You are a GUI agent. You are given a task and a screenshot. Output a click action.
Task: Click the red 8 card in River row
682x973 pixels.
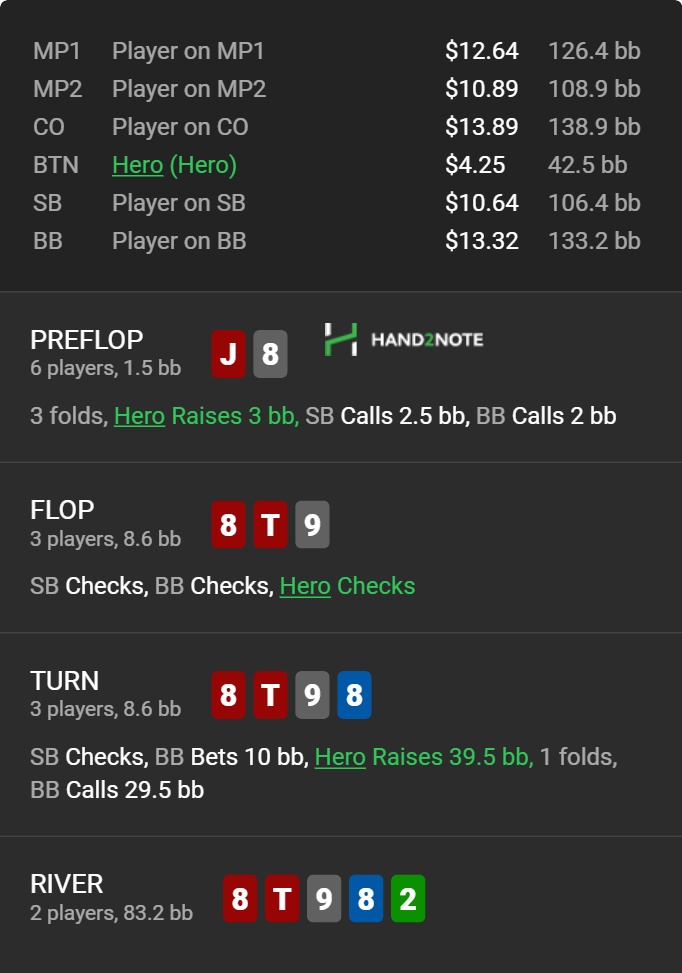240,899
